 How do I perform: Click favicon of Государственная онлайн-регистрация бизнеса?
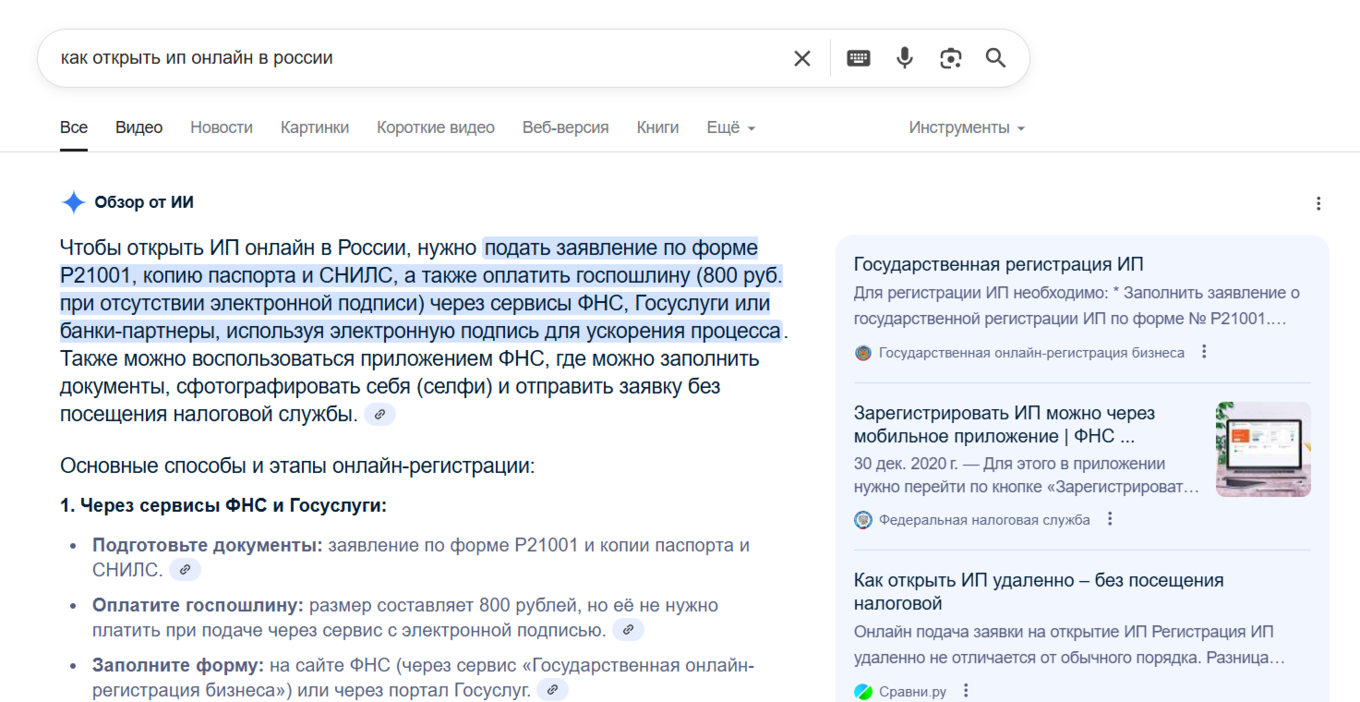(x=863, y=353)
